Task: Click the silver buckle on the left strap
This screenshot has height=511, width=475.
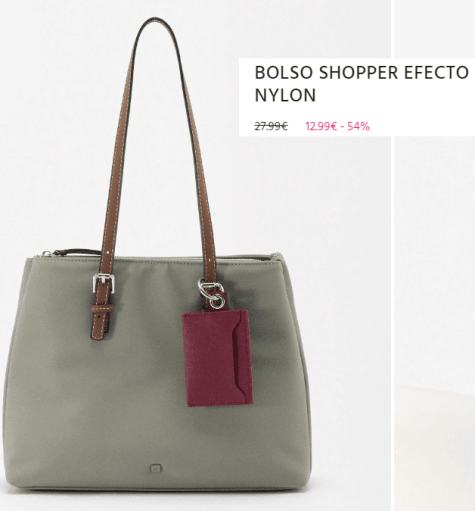Action: tap(104, 283)
